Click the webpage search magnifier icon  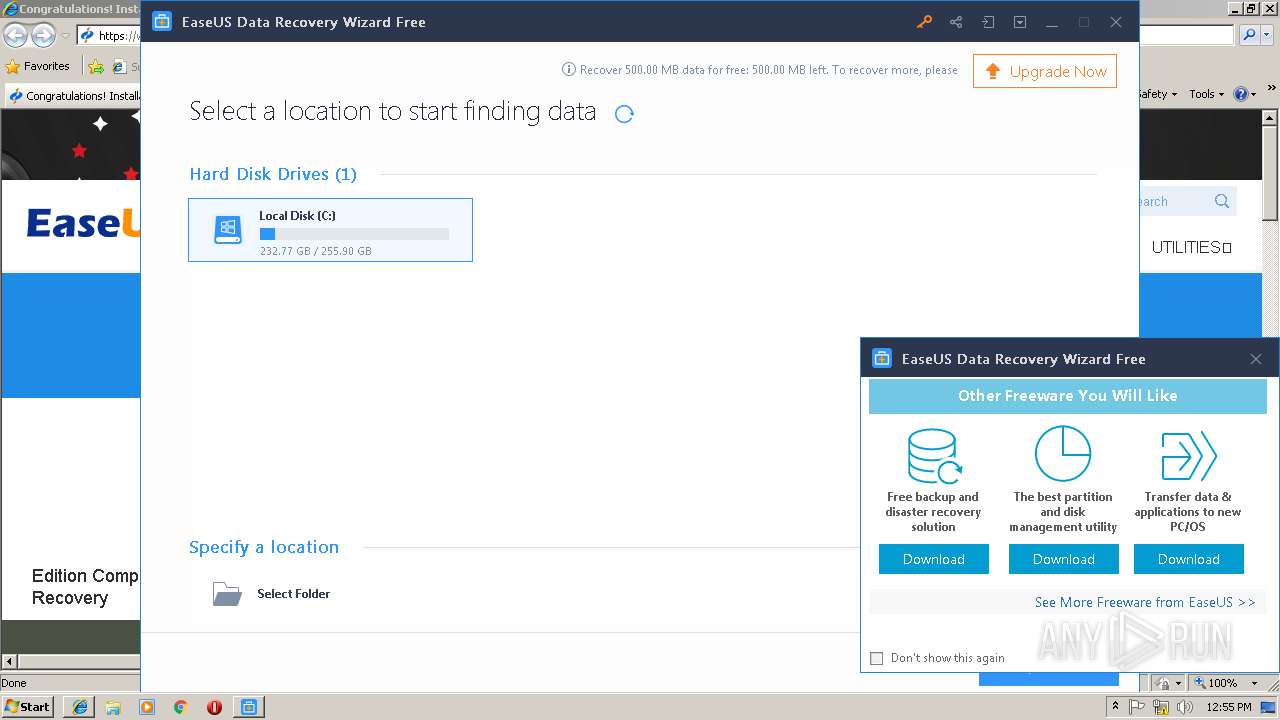(x=1222, y=201)
